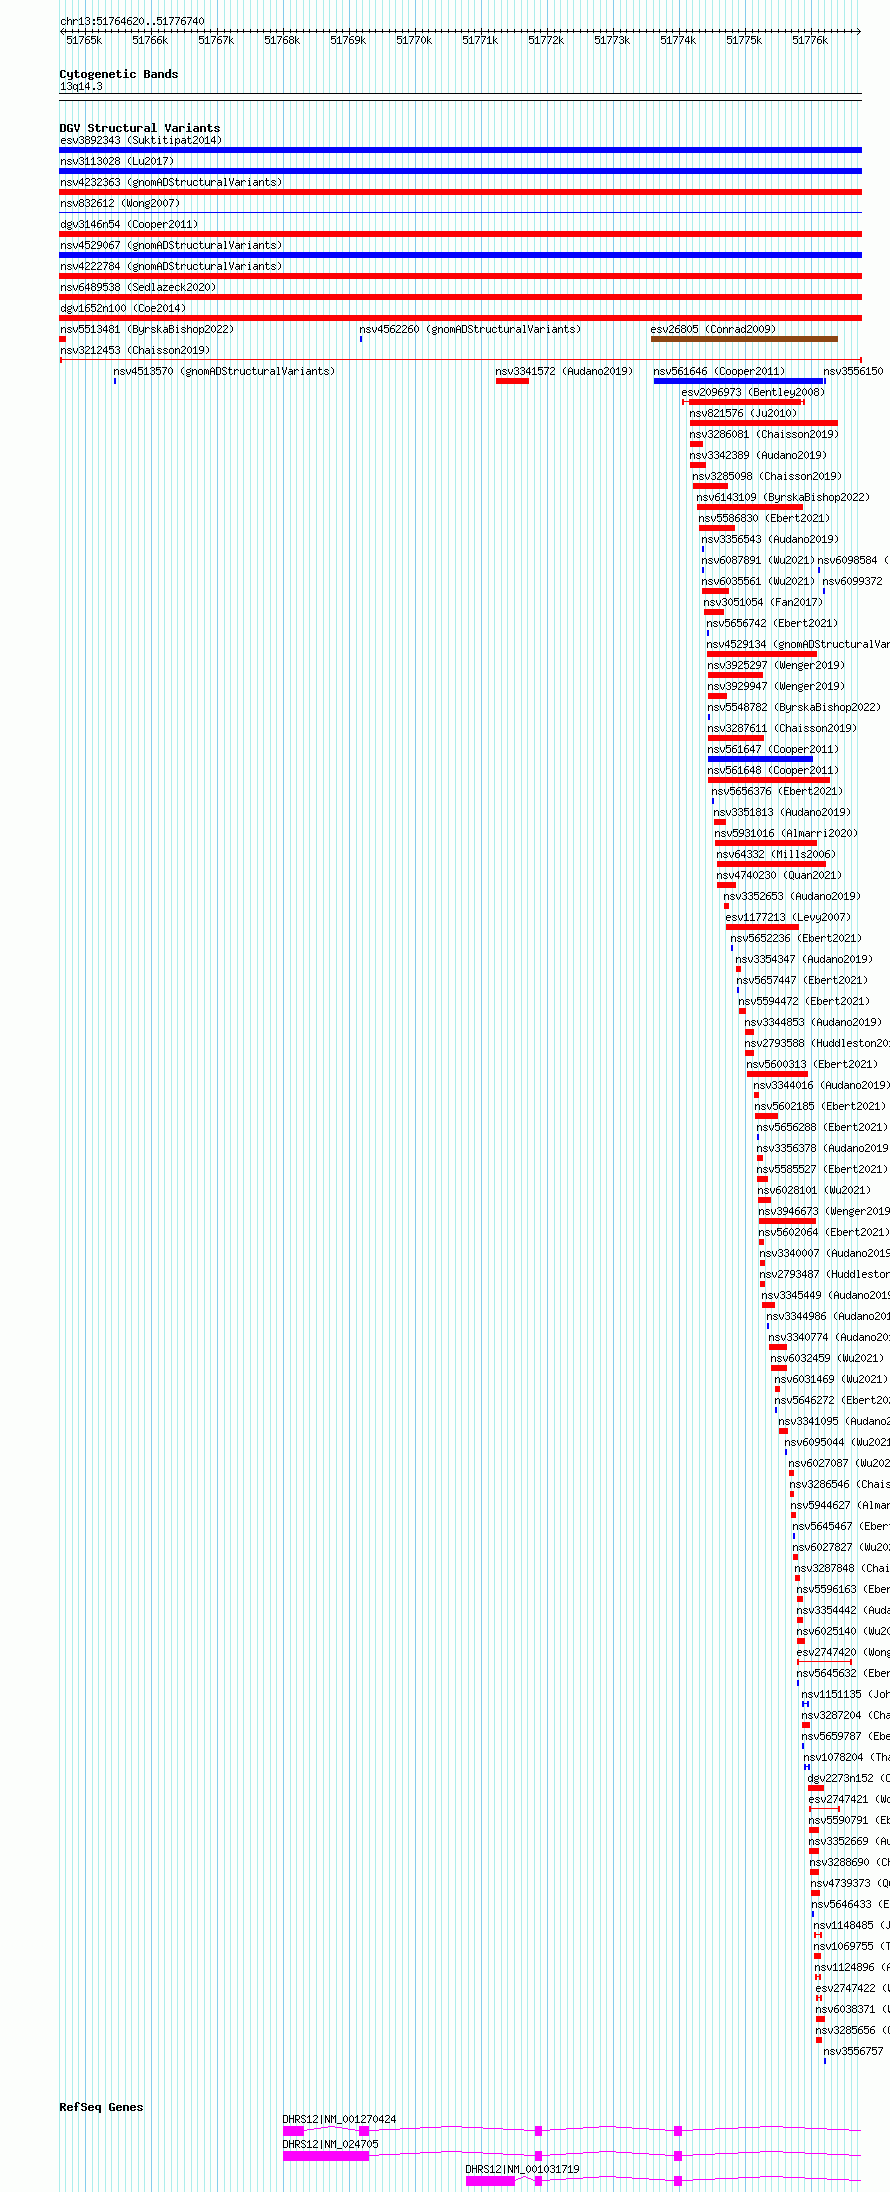Open the DHRS12|NM_001270424 gene label
890x2192 pixels.
coord(340,2119)
